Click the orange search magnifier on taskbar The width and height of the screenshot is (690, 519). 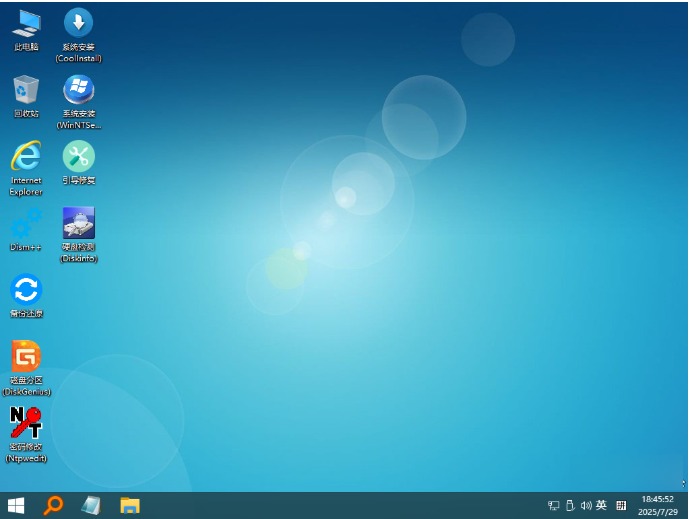click(x=53, y=505)
